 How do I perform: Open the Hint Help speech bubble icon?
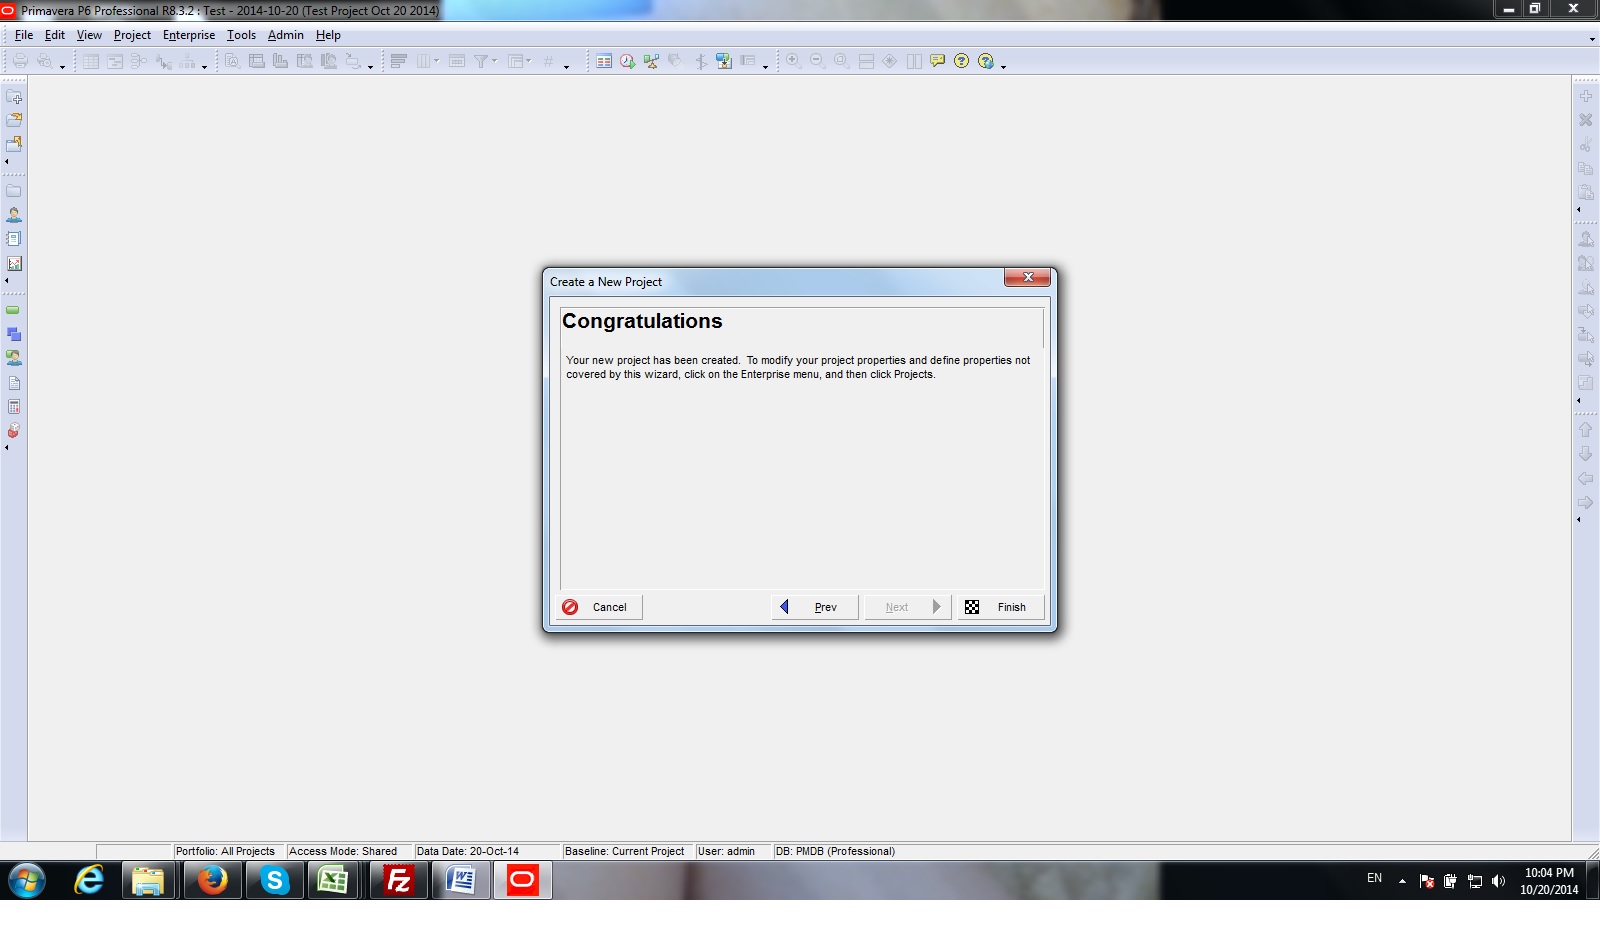pos(936,61)
